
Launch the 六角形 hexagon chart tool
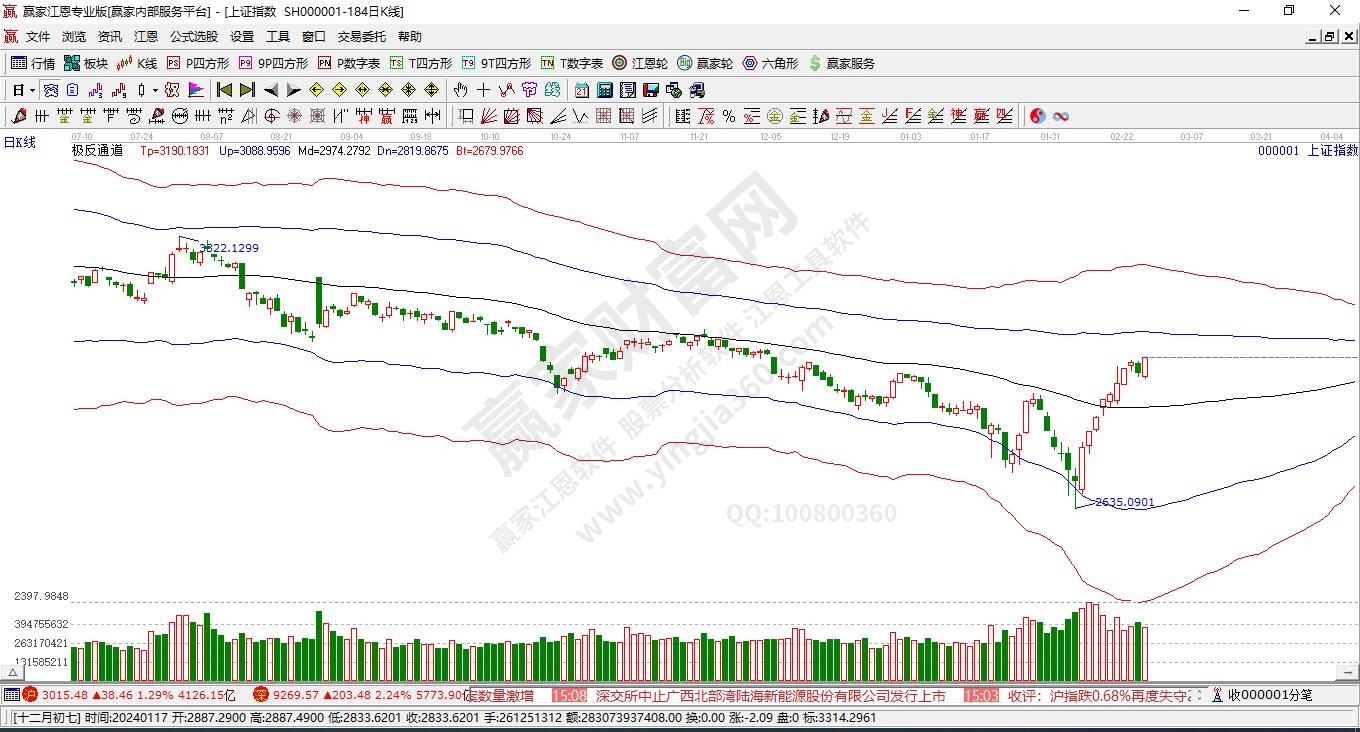770,63
